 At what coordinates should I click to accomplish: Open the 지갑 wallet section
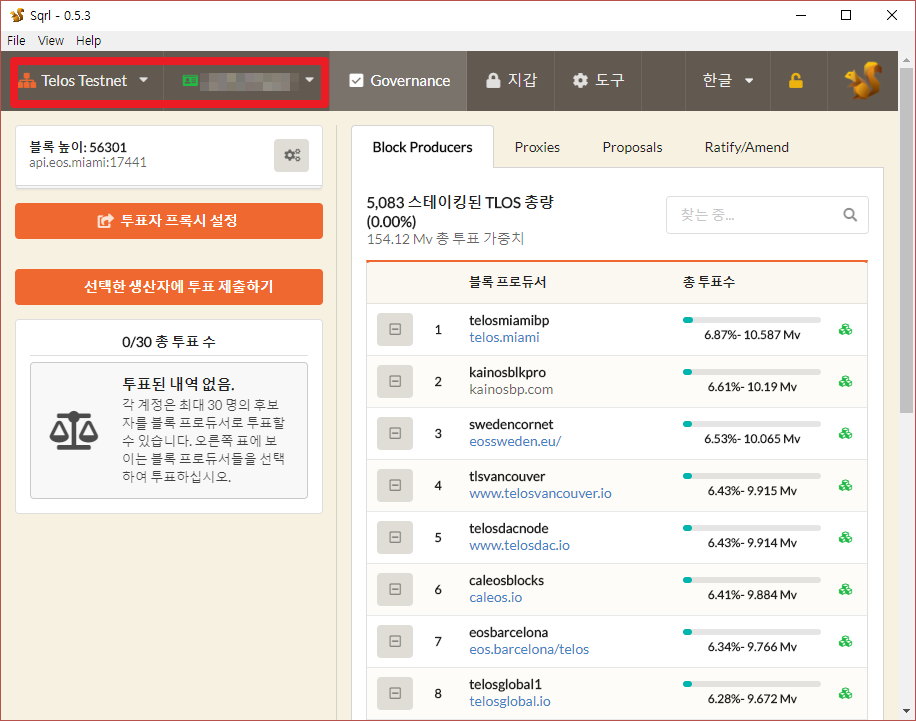point(511,81)
